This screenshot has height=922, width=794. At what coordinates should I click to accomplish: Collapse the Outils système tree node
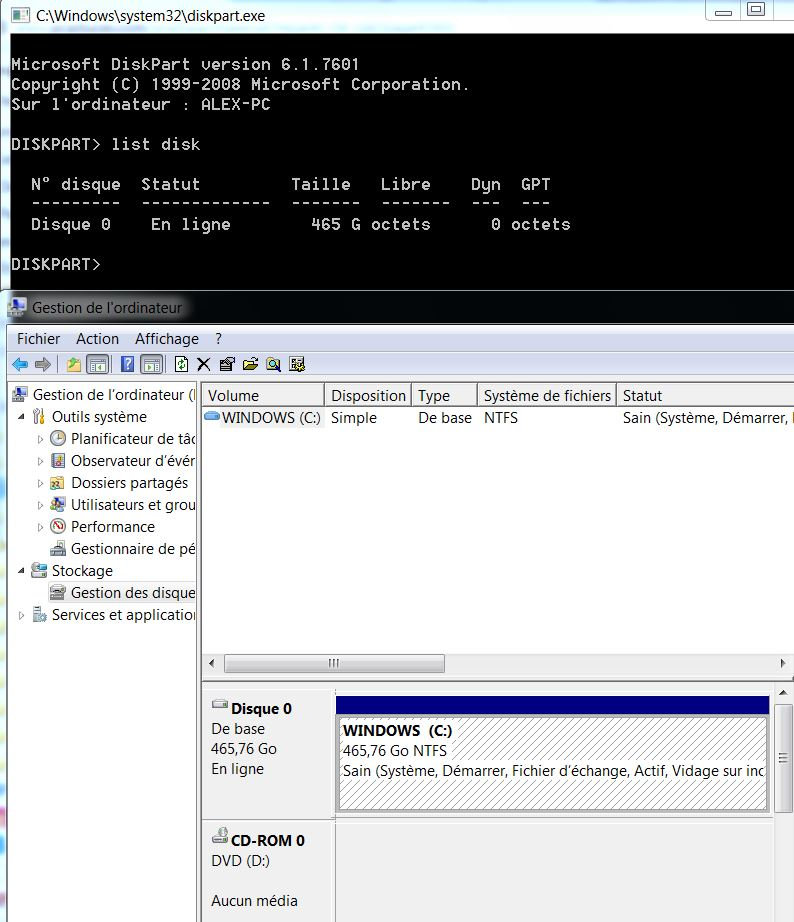tap(22, 416)
